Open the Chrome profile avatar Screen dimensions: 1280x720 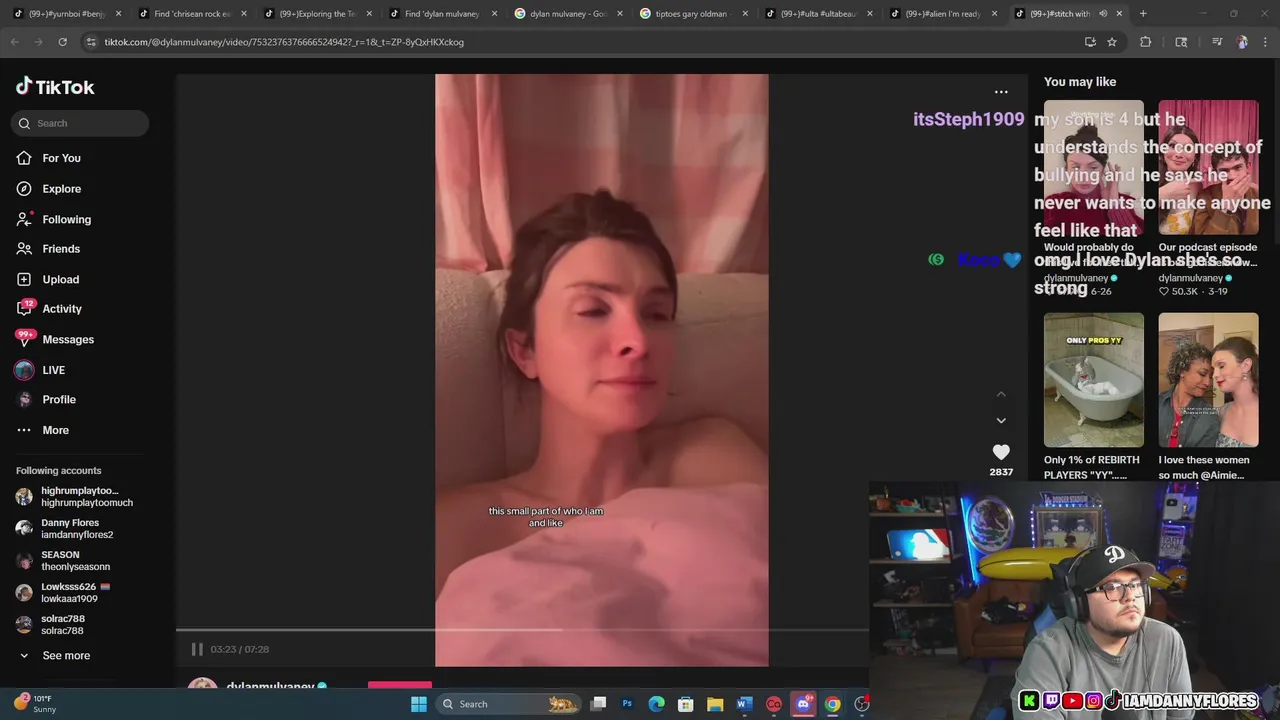tap(1242, 42)
